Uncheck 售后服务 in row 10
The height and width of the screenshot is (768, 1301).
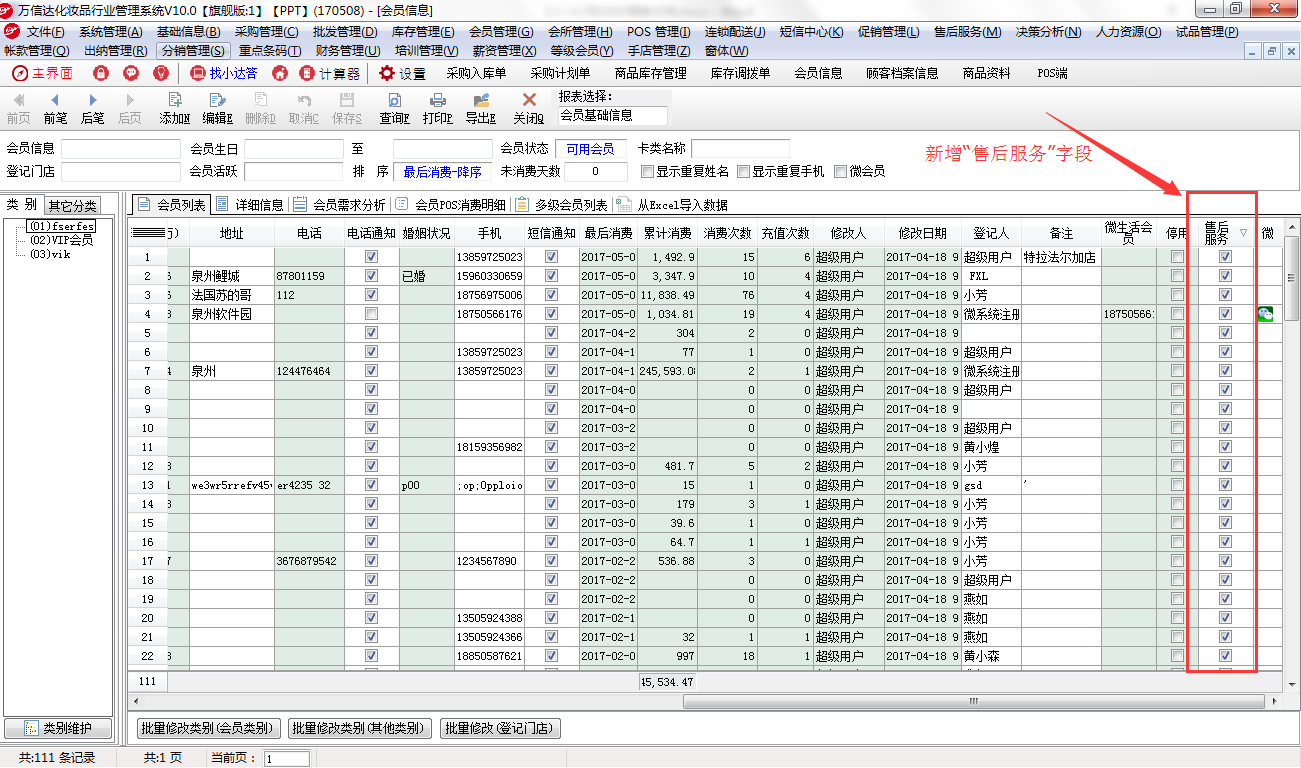pyautogui.click(x=1225, y=428)
